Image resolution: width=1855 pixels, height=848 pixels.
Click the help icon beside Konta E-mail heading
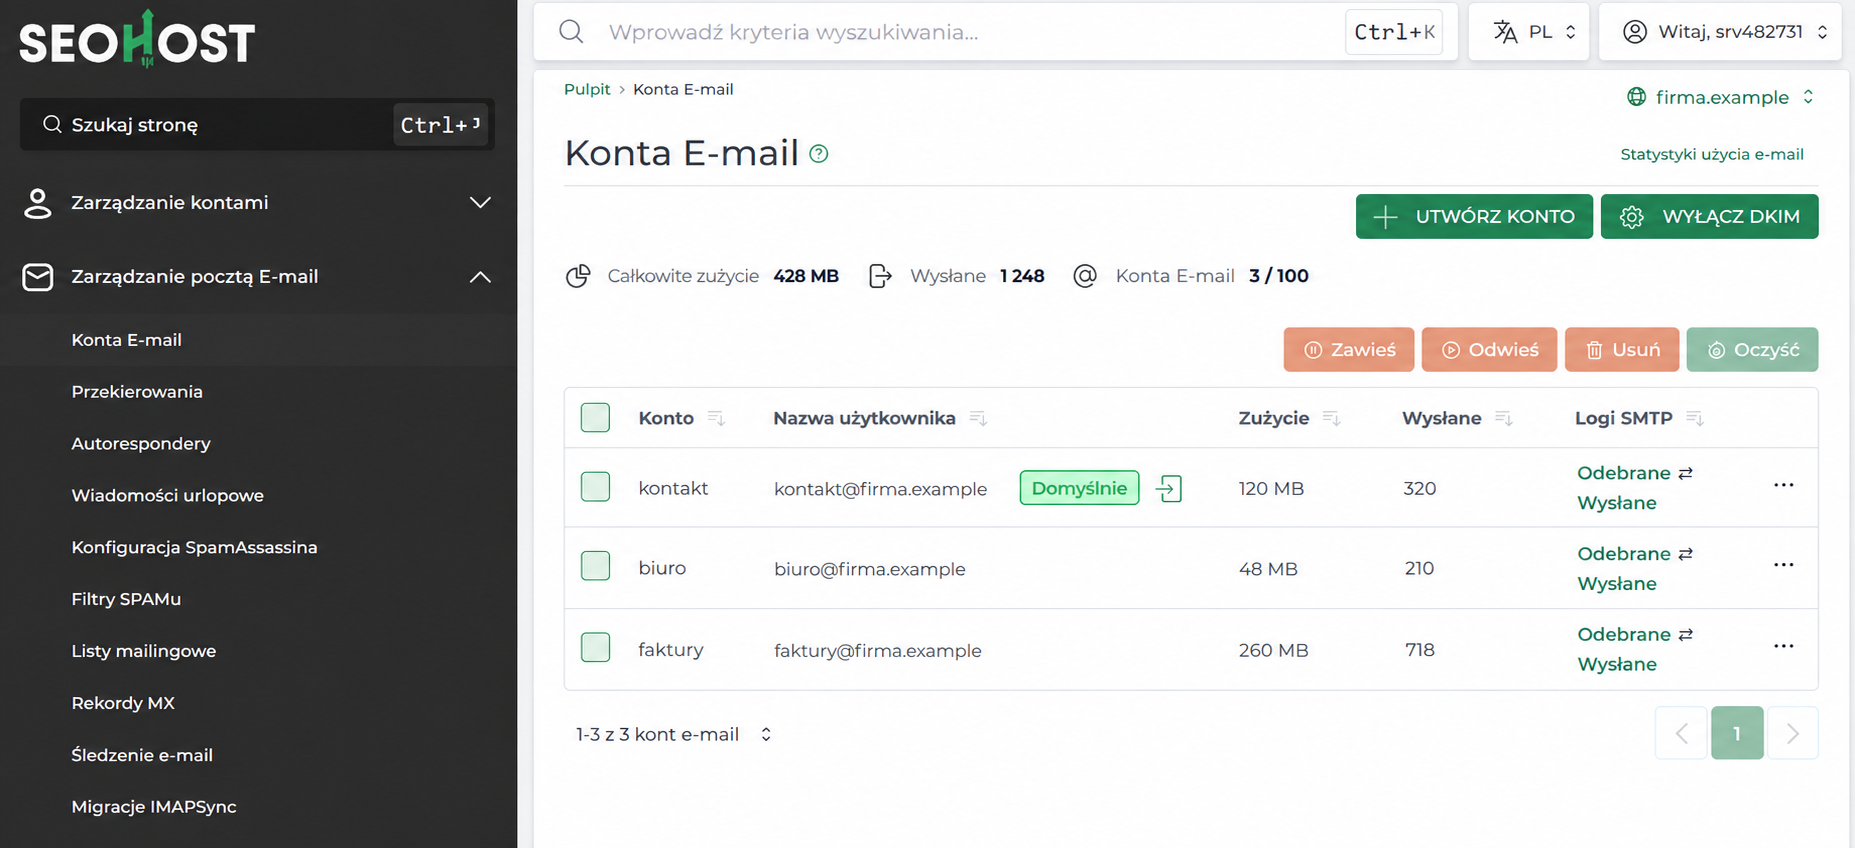[x=819, y=153]
